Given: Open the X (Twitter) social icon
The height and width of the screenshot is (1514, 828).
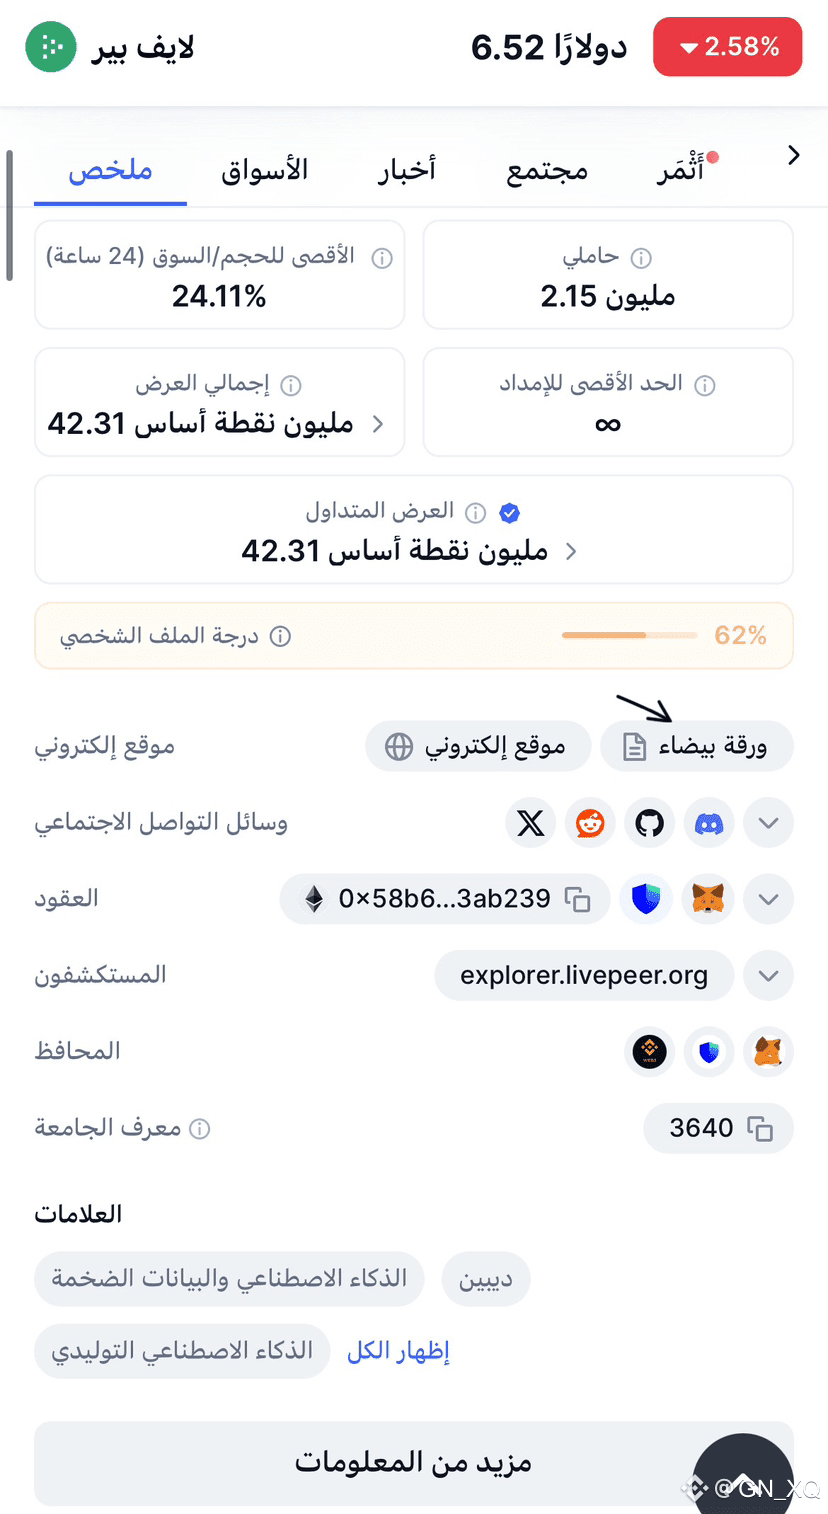Looking at the screenshot, I should pos(530,823).
